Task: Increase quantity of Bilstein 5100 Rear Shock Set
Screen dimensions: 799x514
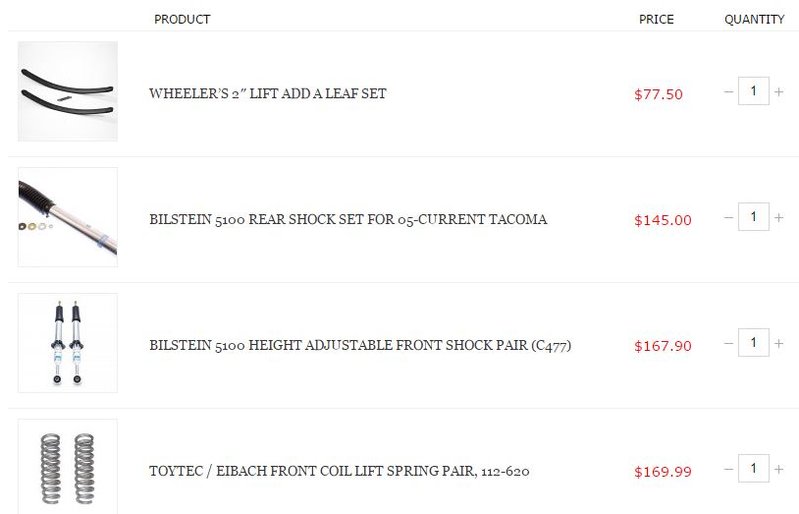Action: click(779, 218)
